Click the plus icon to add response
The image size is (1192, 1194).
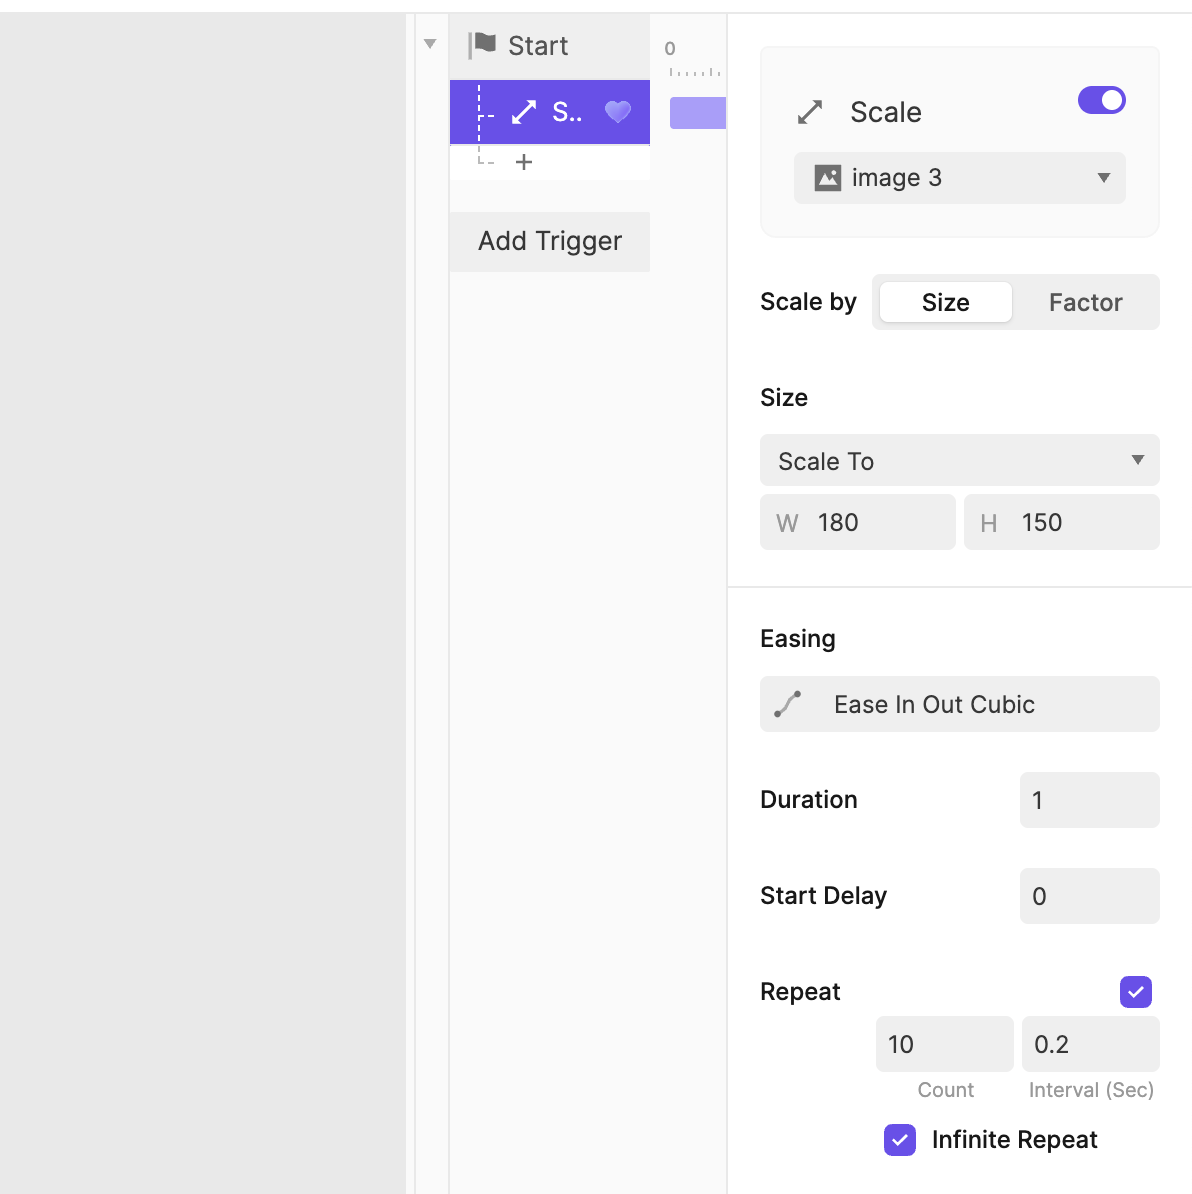[524, 162]
